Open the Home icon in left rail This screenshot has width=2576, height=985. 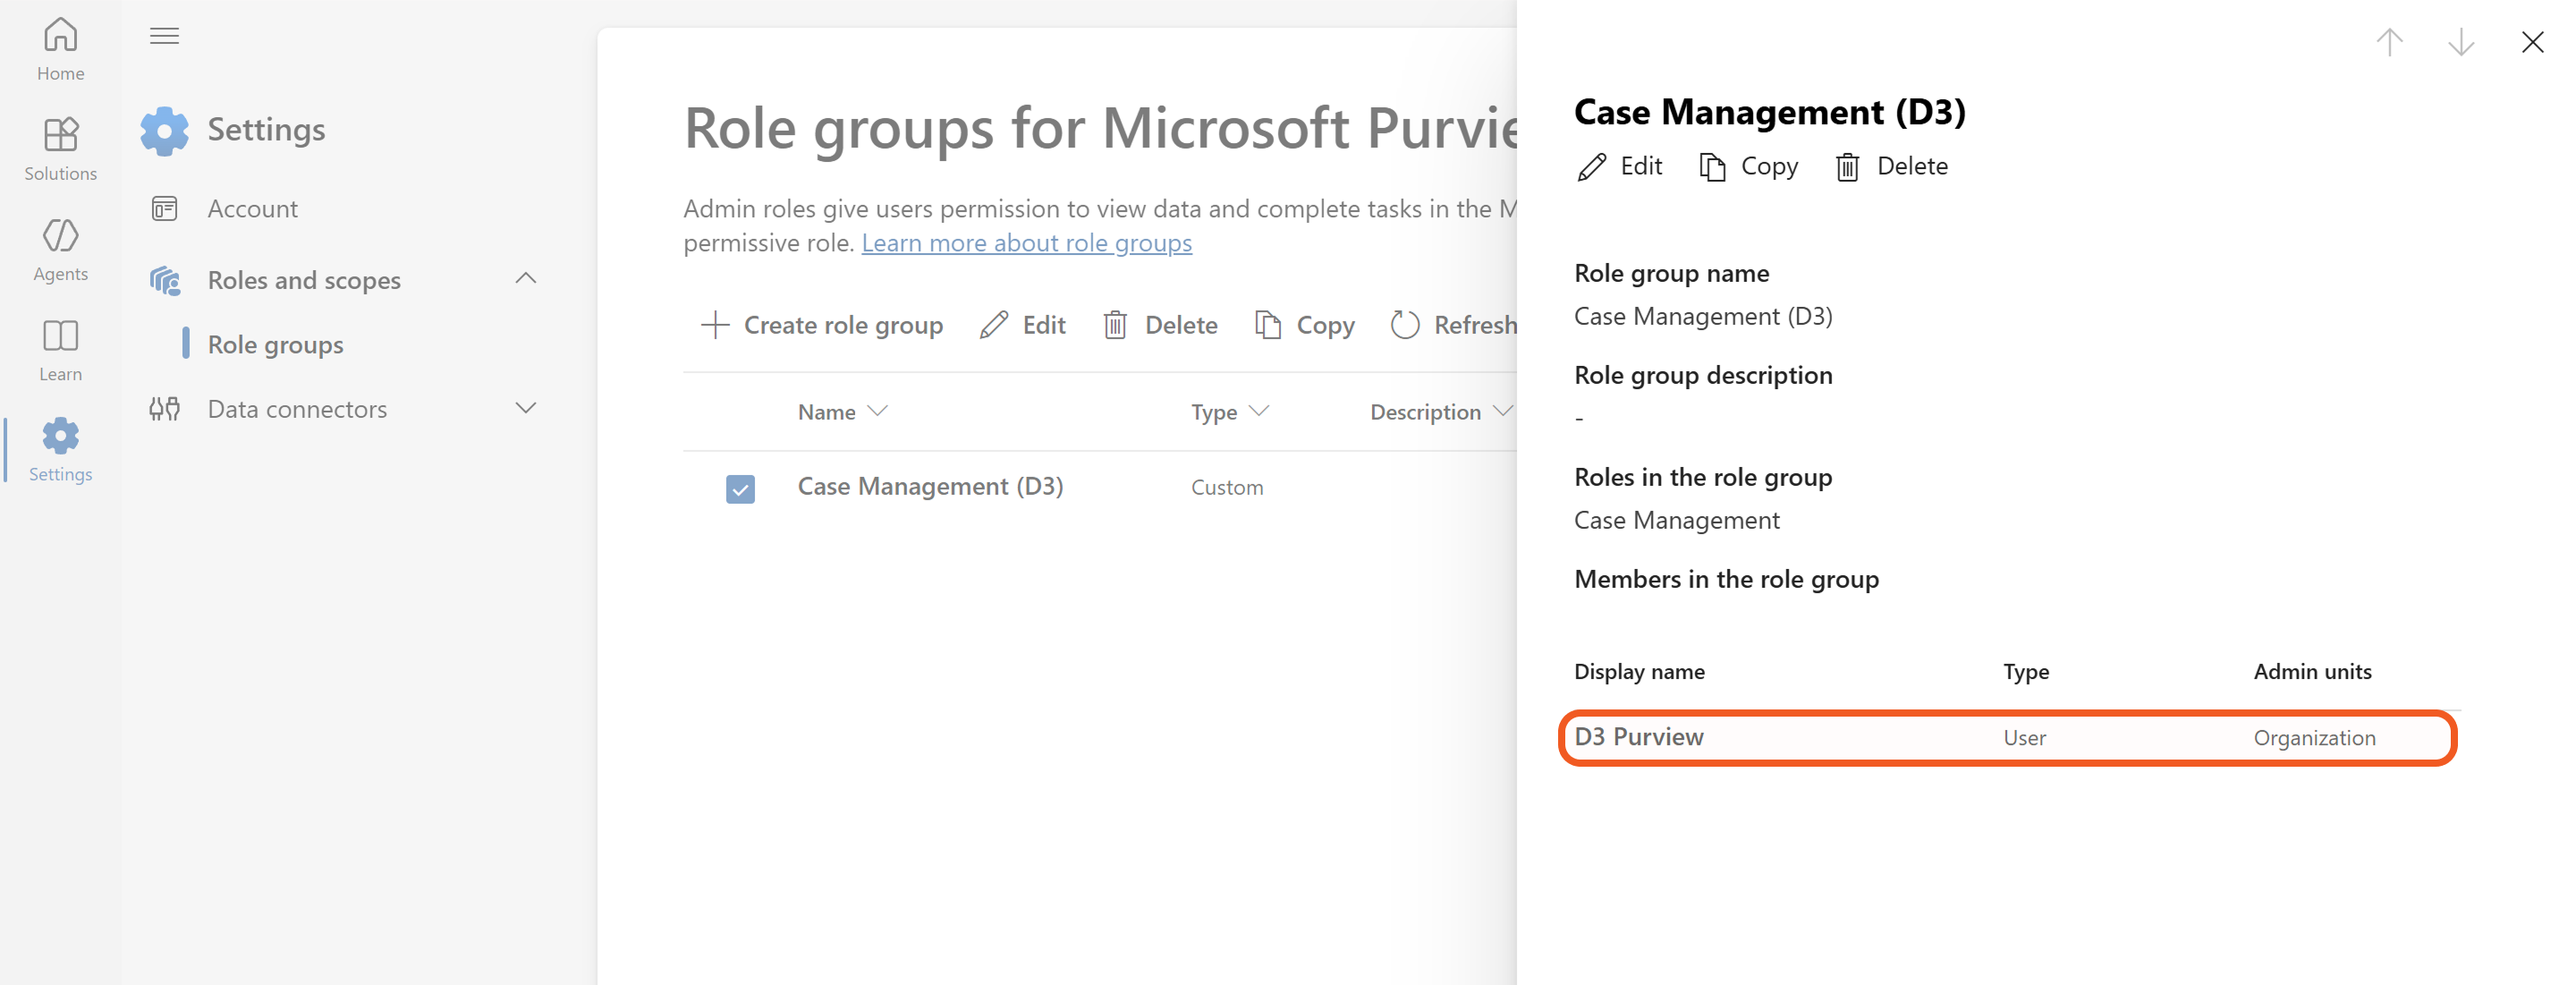pos(60,48)
